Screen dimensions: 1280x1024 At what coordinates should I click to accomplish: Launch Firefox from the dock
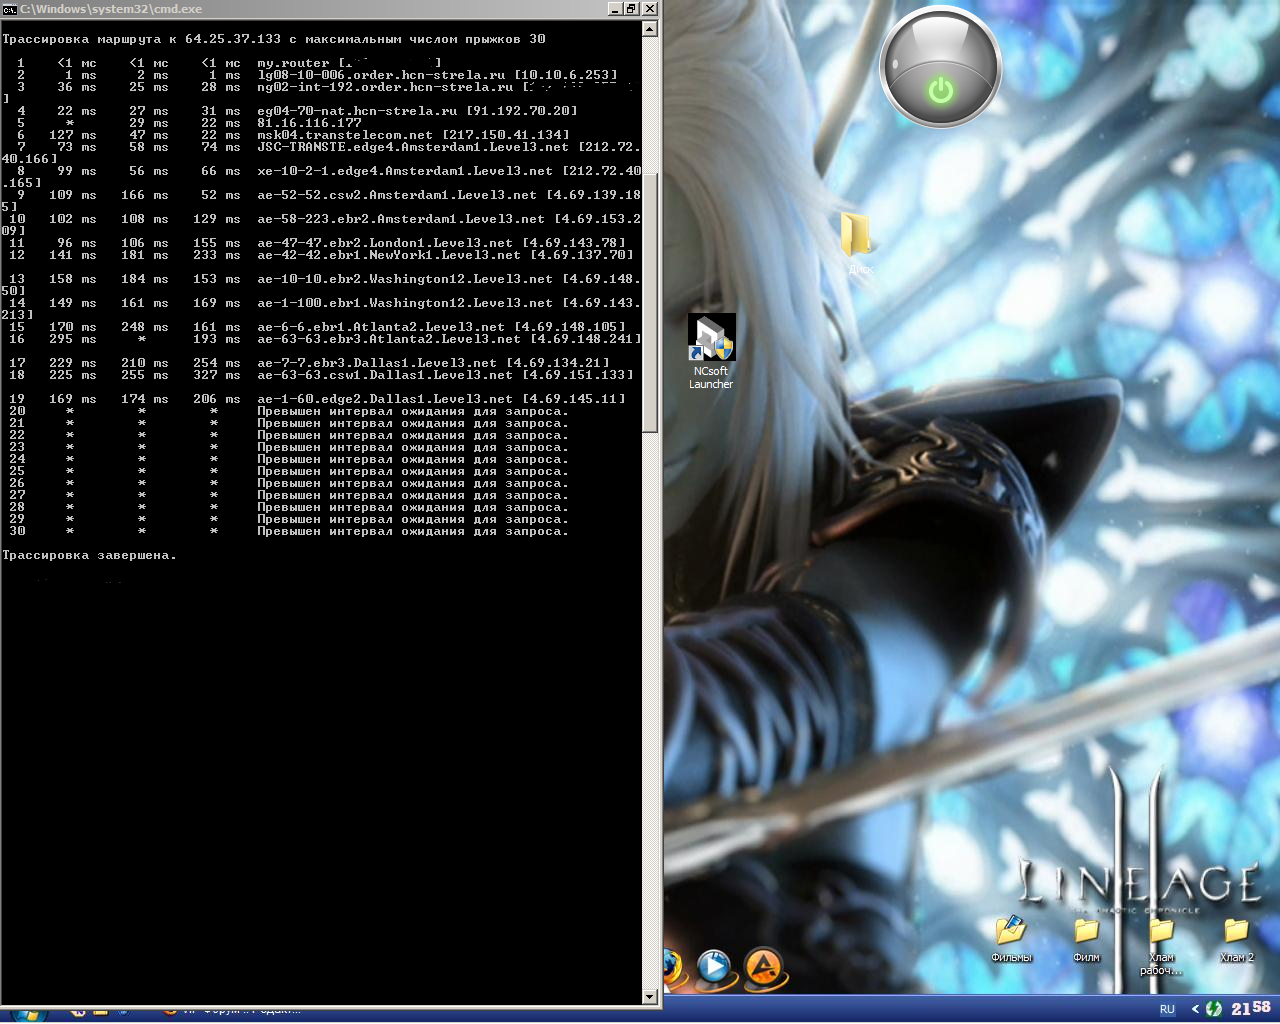click(x=673, y=969)
